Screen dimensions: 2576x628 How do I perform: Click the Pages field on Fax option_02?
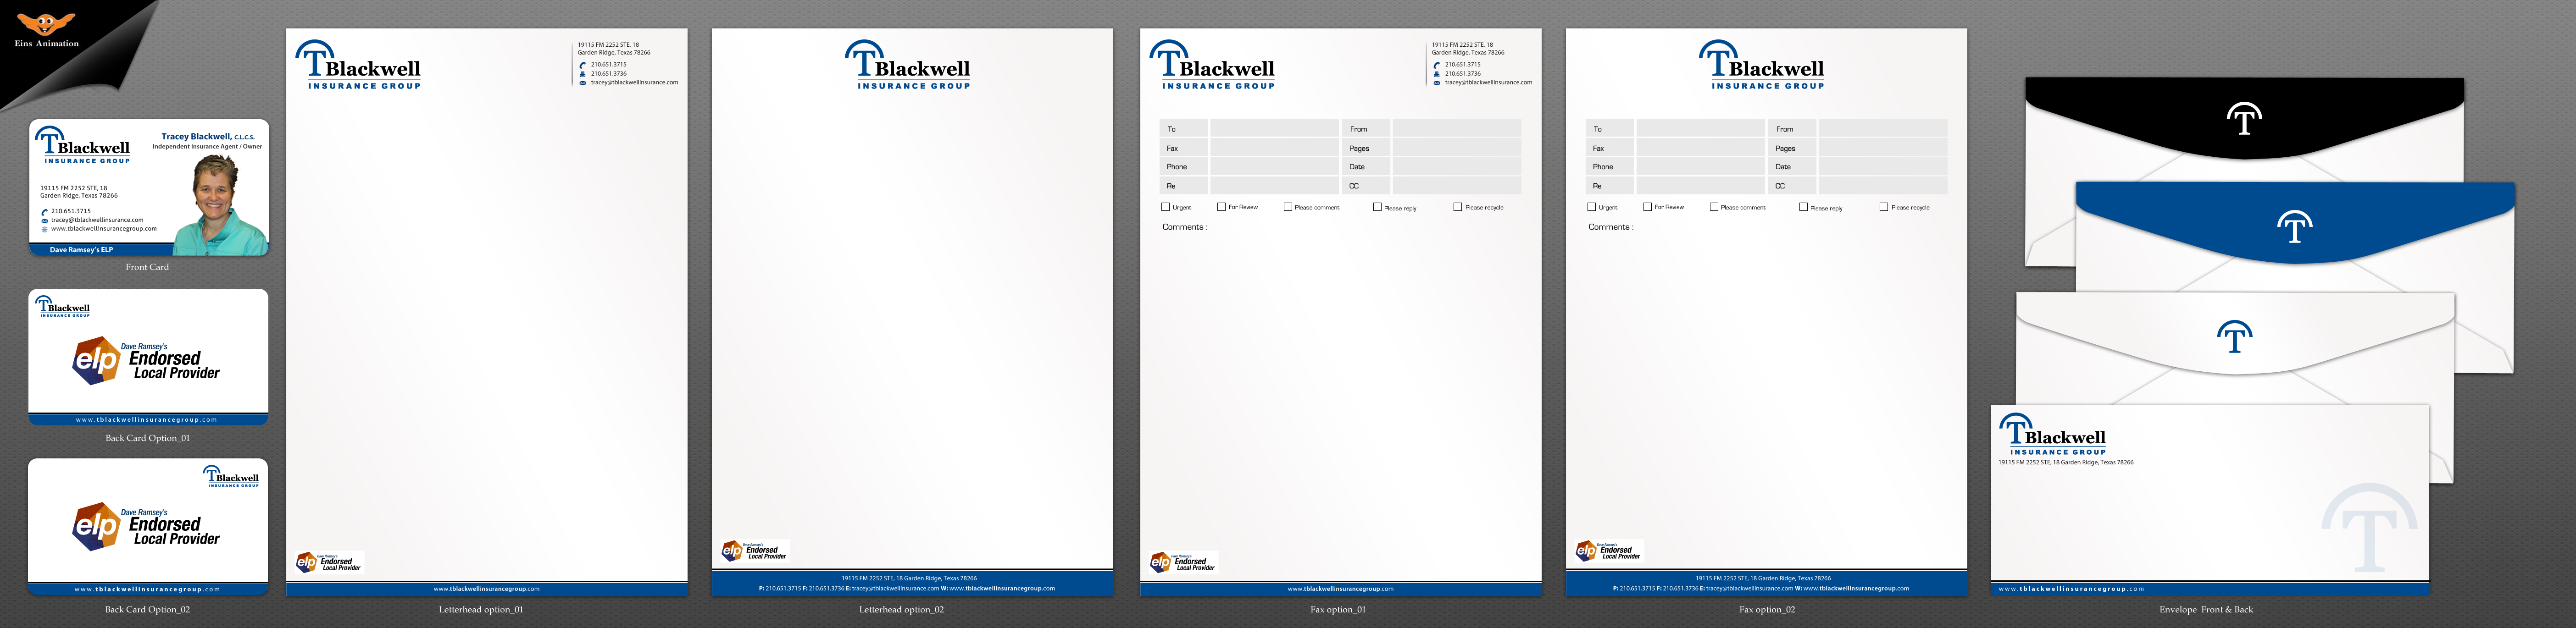pos(1883,147)
